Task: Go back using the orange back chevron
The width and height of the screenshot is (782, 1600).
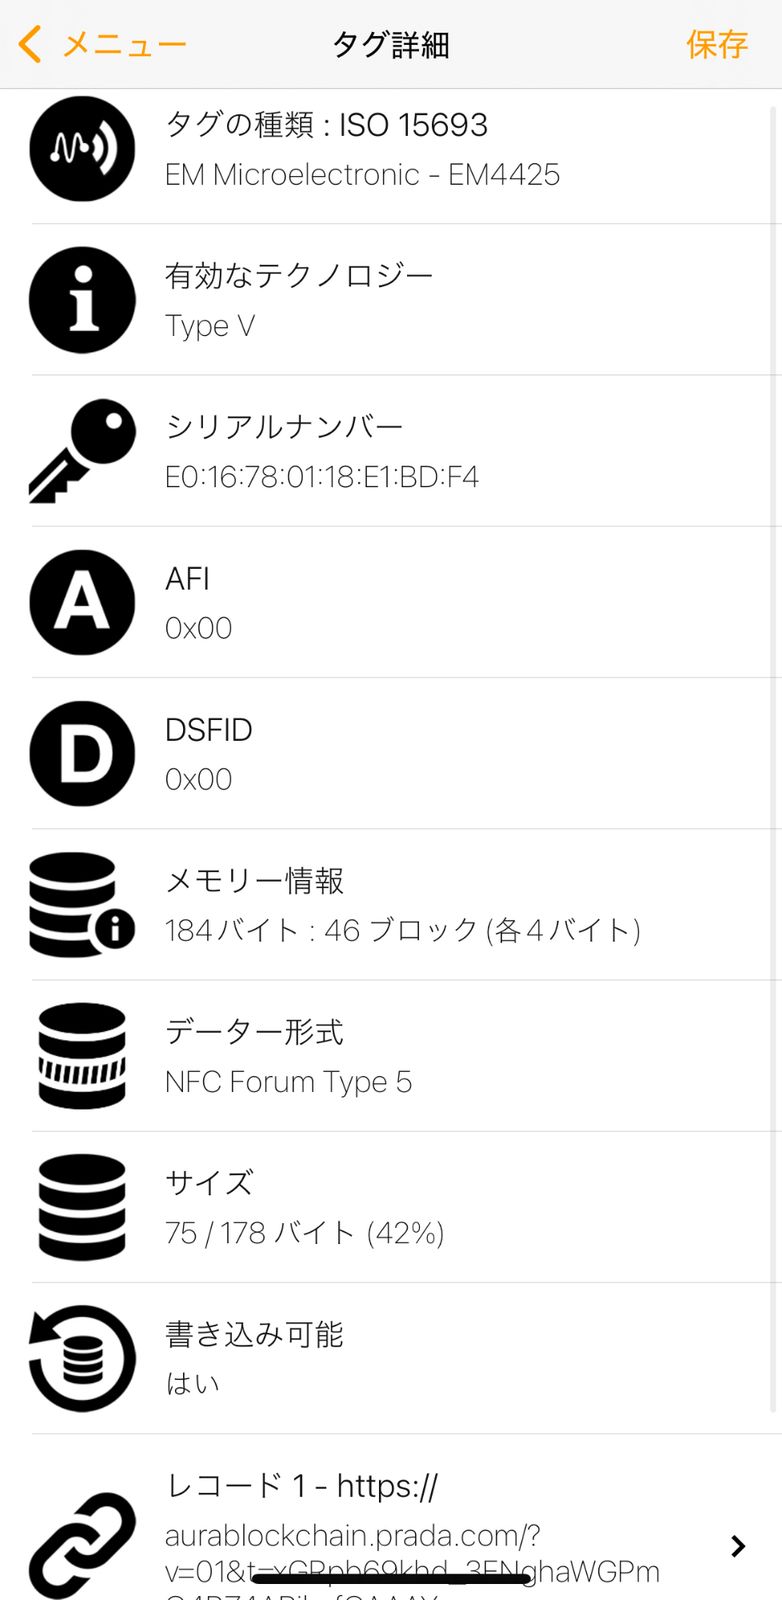Action: point(30,44)
